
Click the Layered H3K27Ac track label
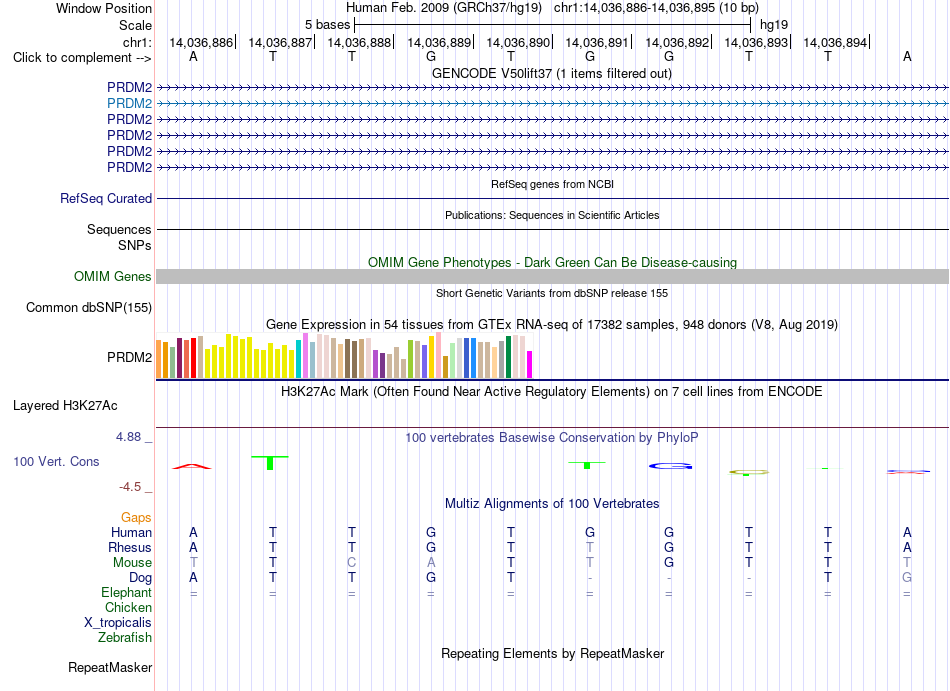coord(65,406)
